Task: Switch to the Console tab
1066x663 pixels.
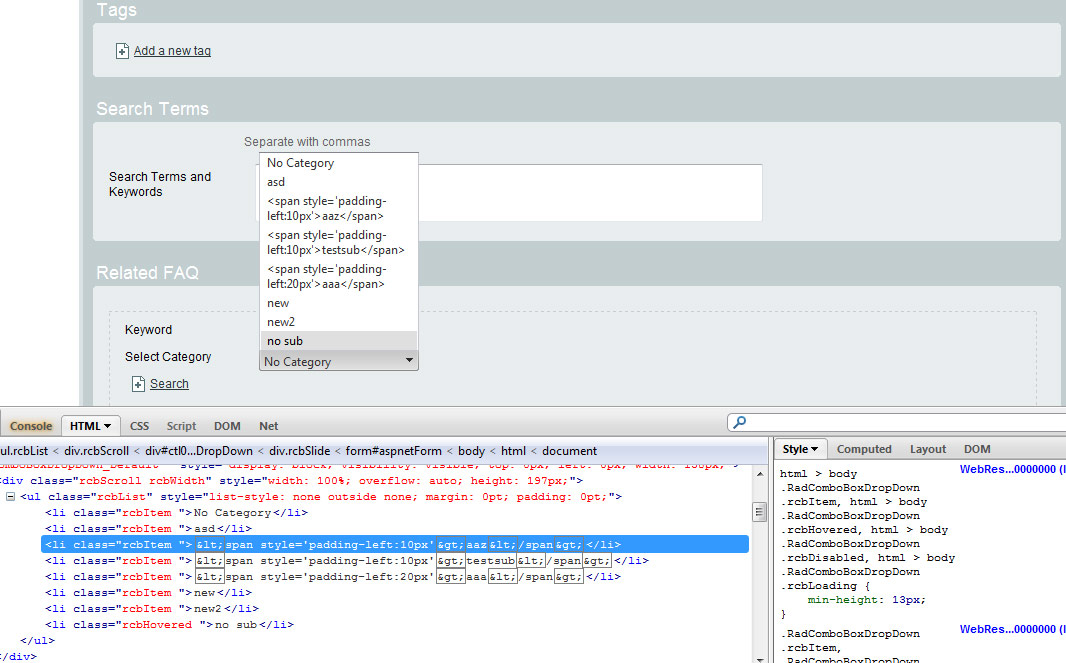Action: [x=31, y=426]
